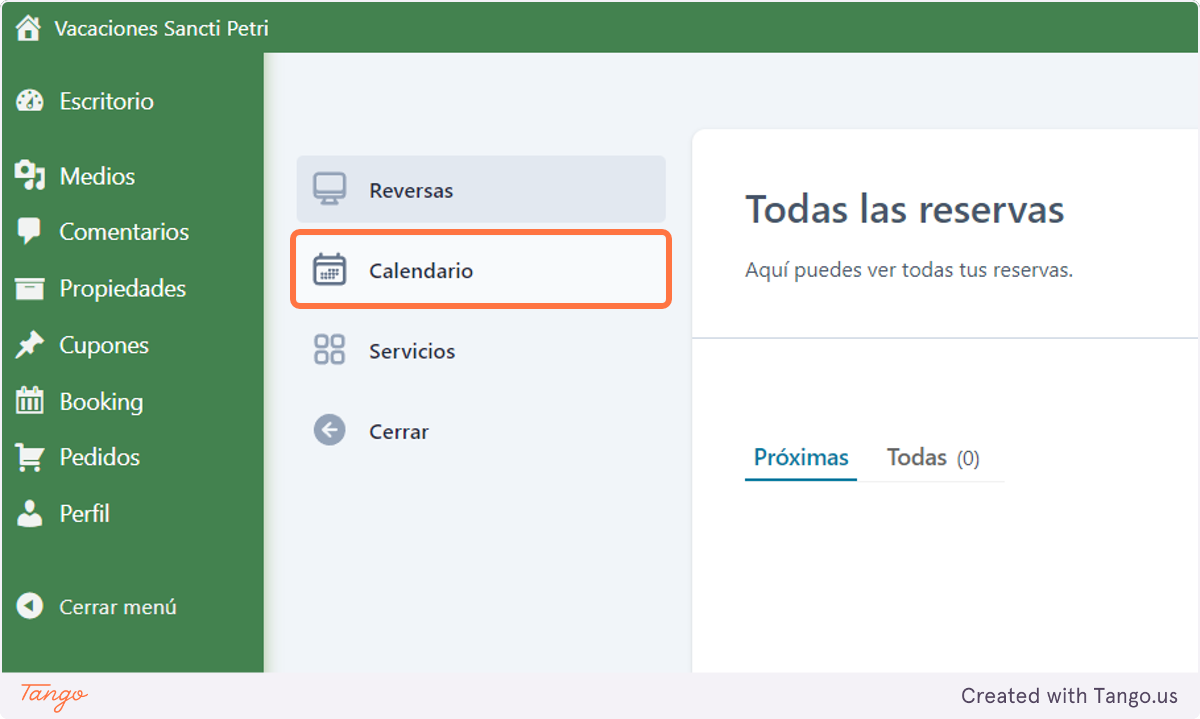Select the Cerrar label in the booking submenu
Image resolution: width=1200 pixels, height=719 pixels.
click(399, 432)
